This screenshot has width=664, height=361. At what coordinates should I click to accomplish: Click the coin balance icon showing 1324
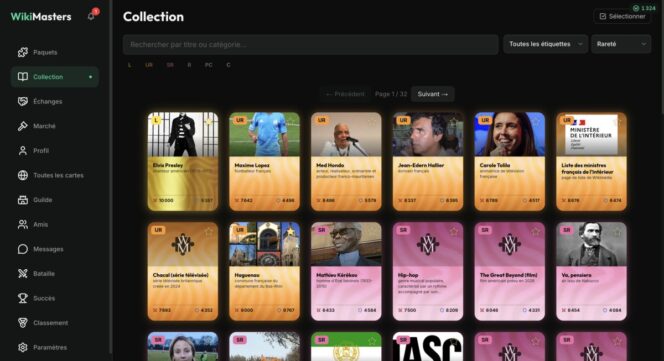(636, 8)
